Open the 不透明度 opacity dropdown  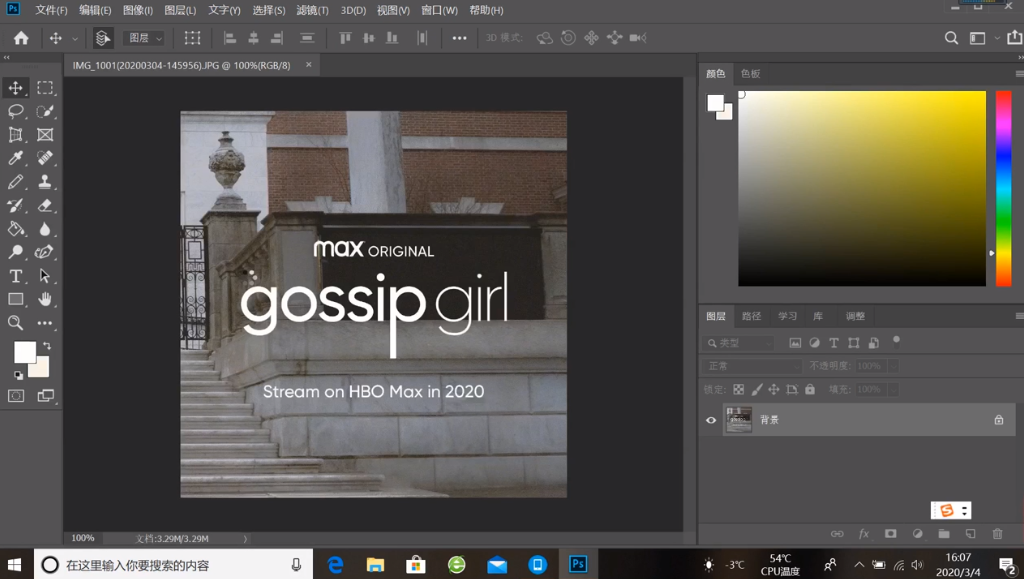893,366
